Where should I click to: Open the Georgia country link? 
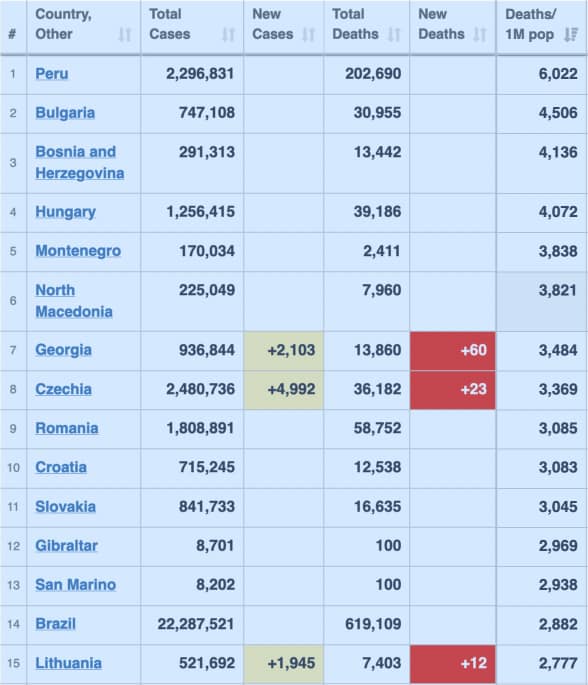tap(63, 350)
